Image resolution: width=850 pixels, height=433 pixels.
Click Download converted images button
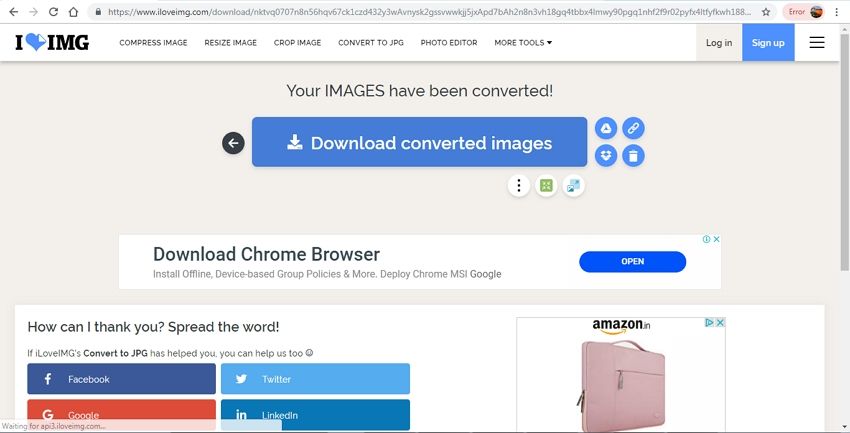pyautogui.click(x=419, y=142)
